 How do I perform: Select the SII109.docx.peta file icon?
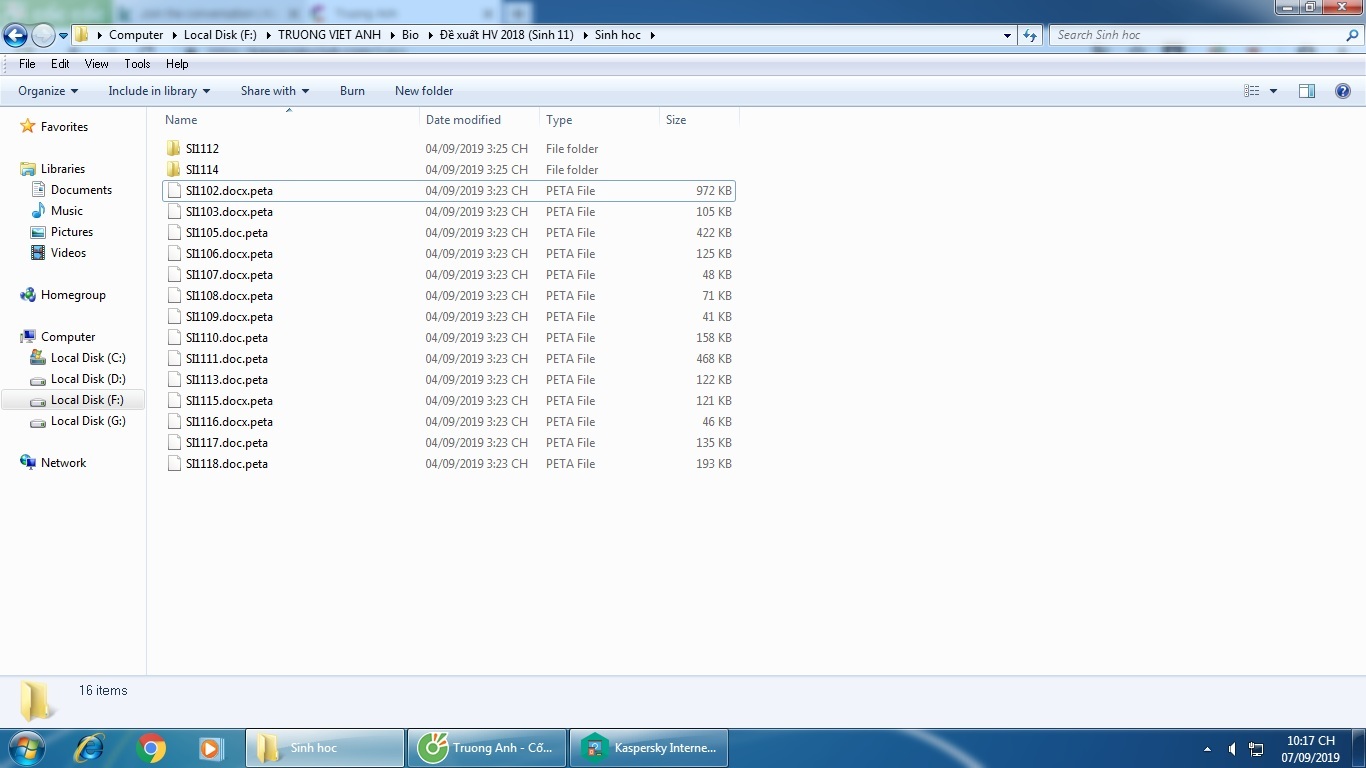(174, 317)
